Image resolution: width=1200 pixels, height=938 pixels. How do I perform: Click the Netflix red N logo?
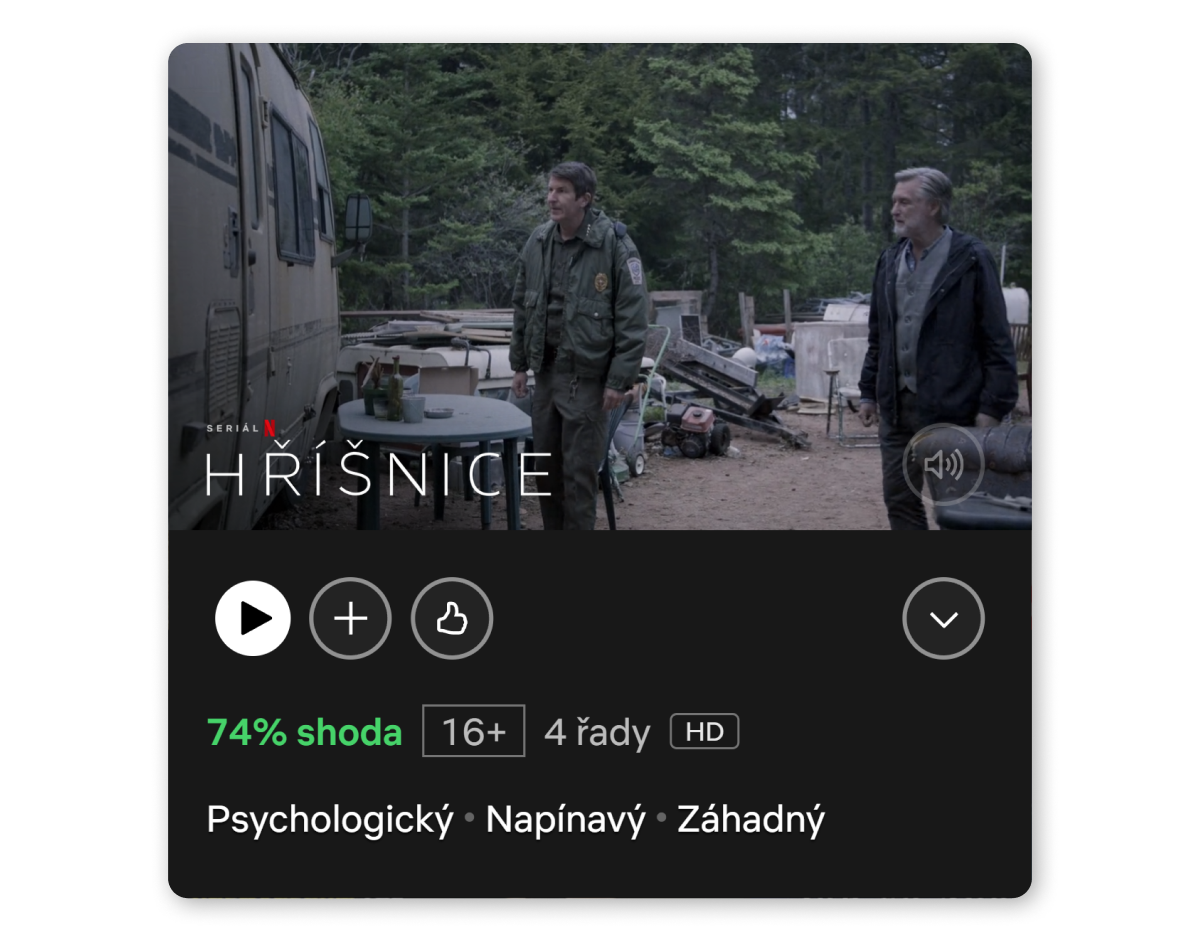pos(270,428)
